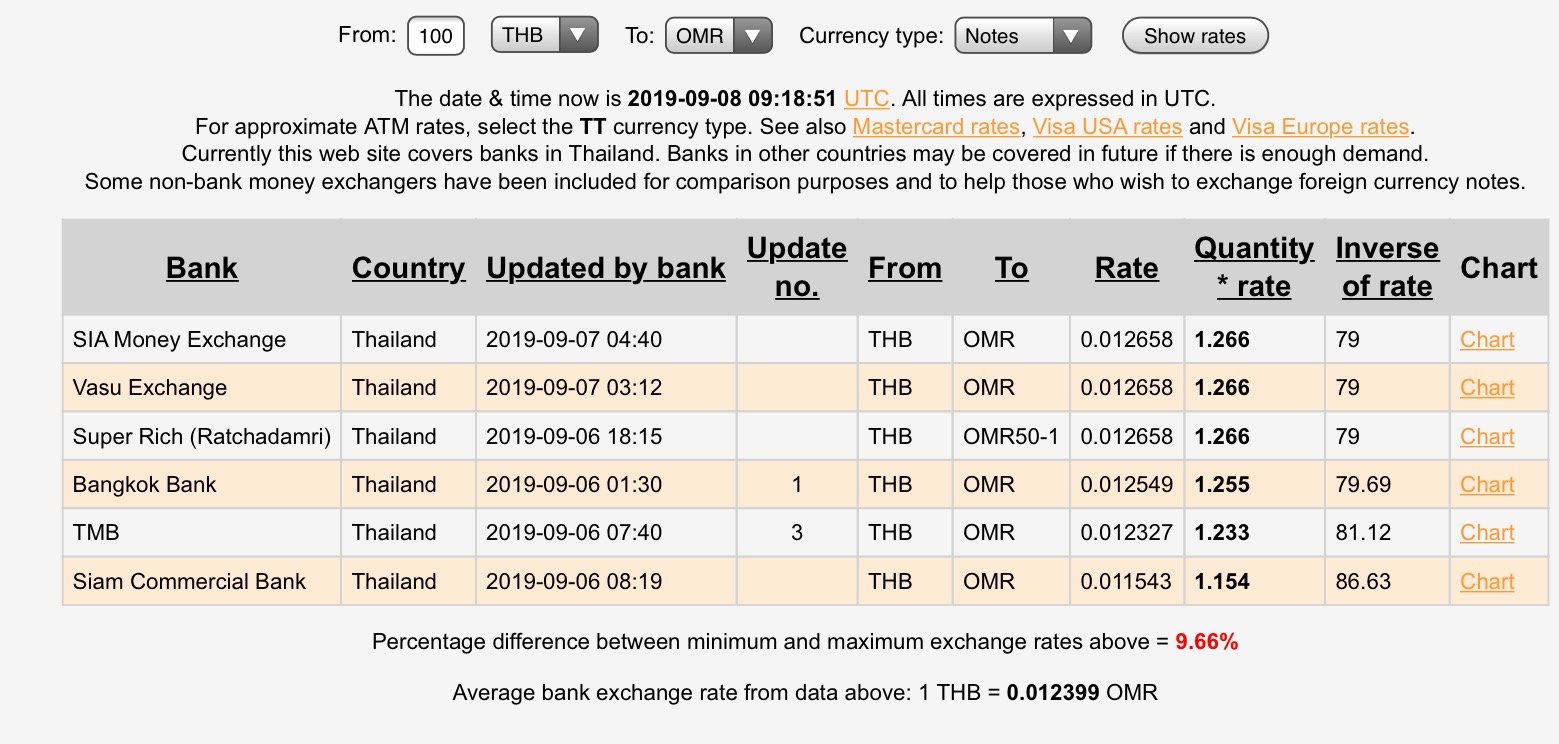Open the Currency type Notes dropdown
1559x744 pixels.
coord(1023,35)
